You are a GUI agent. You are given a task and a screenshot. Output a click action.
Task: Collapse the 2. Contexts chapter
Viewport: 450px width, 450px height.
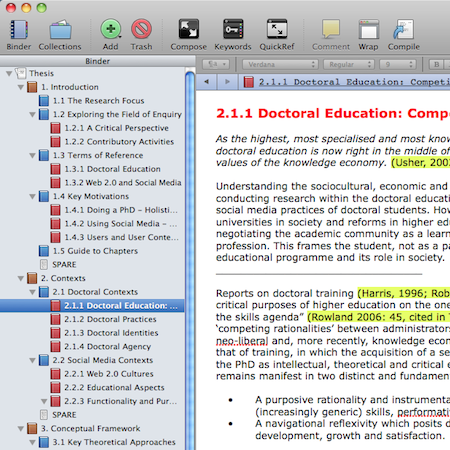point(21,278)
